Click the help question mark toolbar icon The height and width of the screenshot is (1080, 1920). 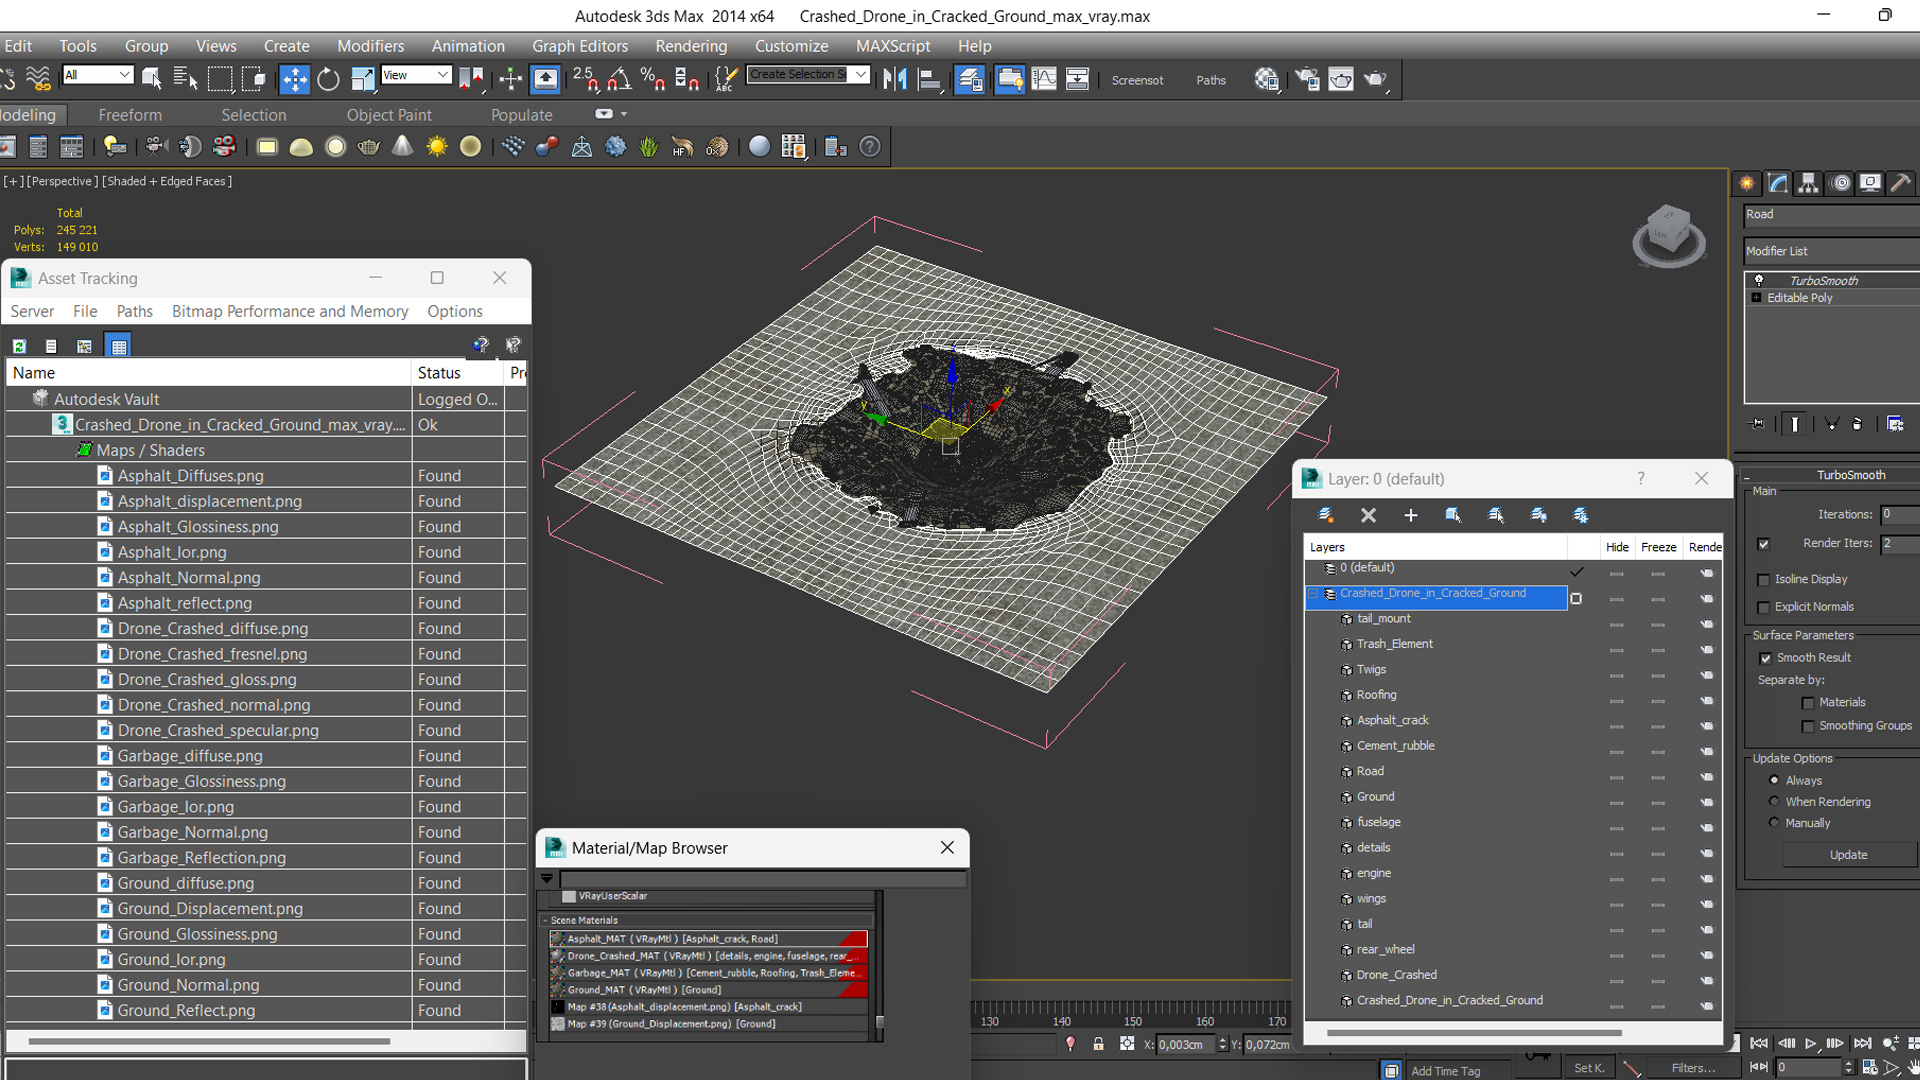[871, 147]
